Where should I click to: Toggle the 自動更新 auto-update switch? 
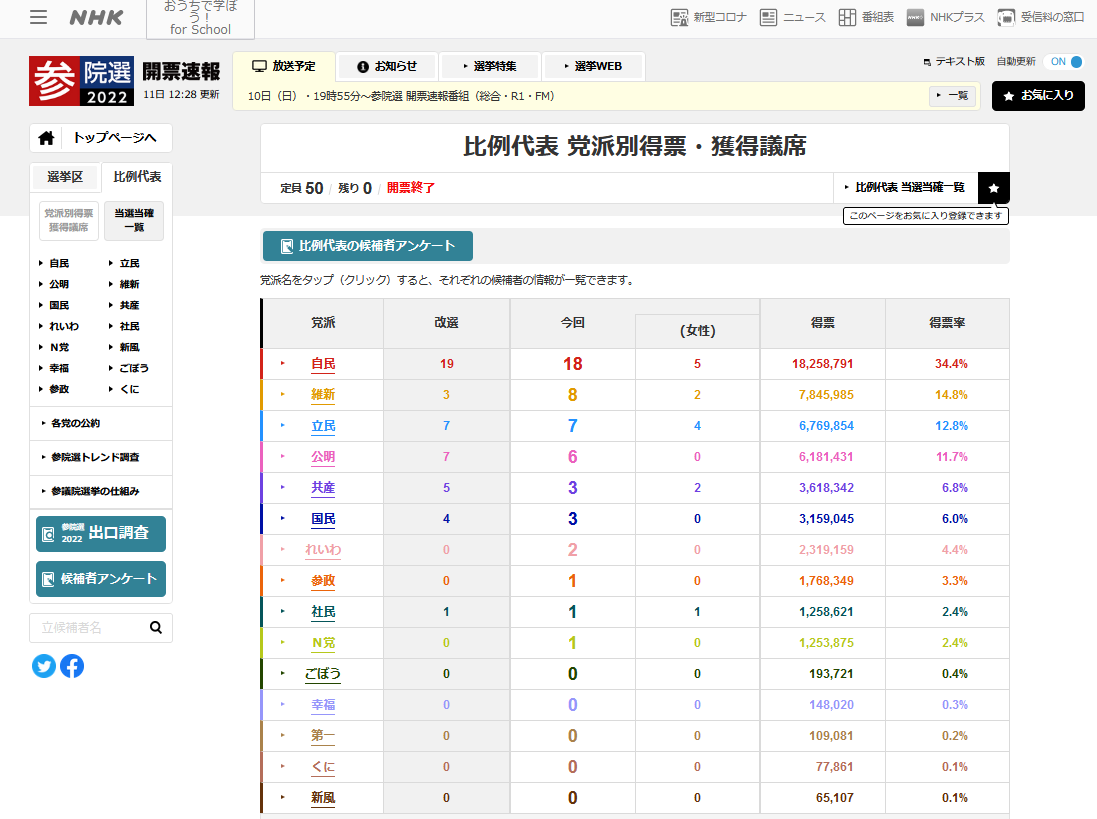tap(1066, 62)
